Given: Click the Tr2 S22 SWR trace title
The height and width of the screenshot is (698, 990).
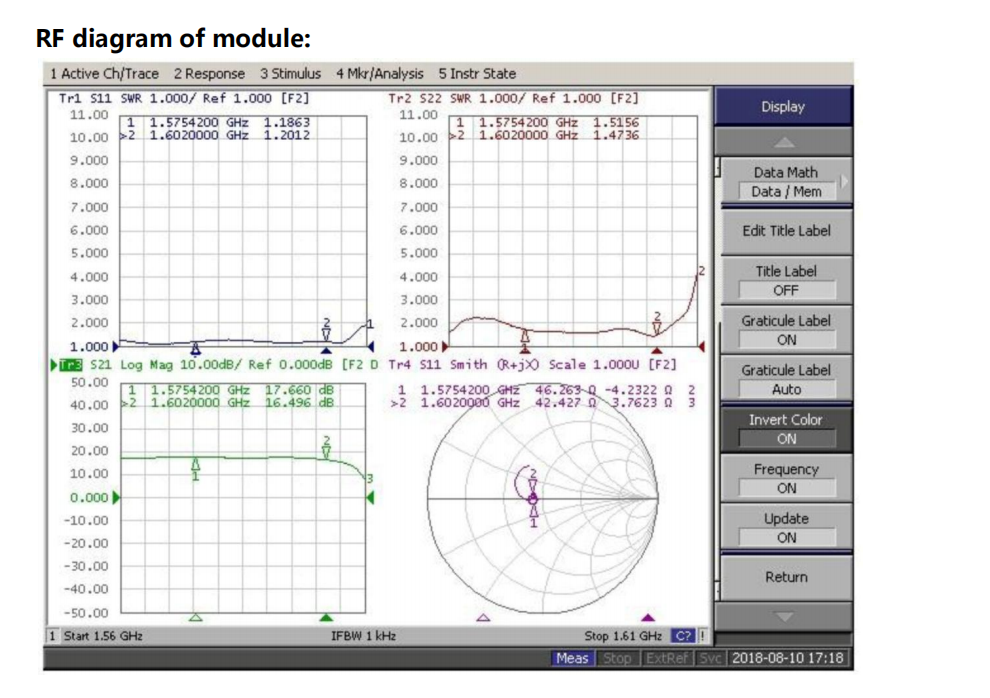Looking at the screenshot, I should point(513,98).
